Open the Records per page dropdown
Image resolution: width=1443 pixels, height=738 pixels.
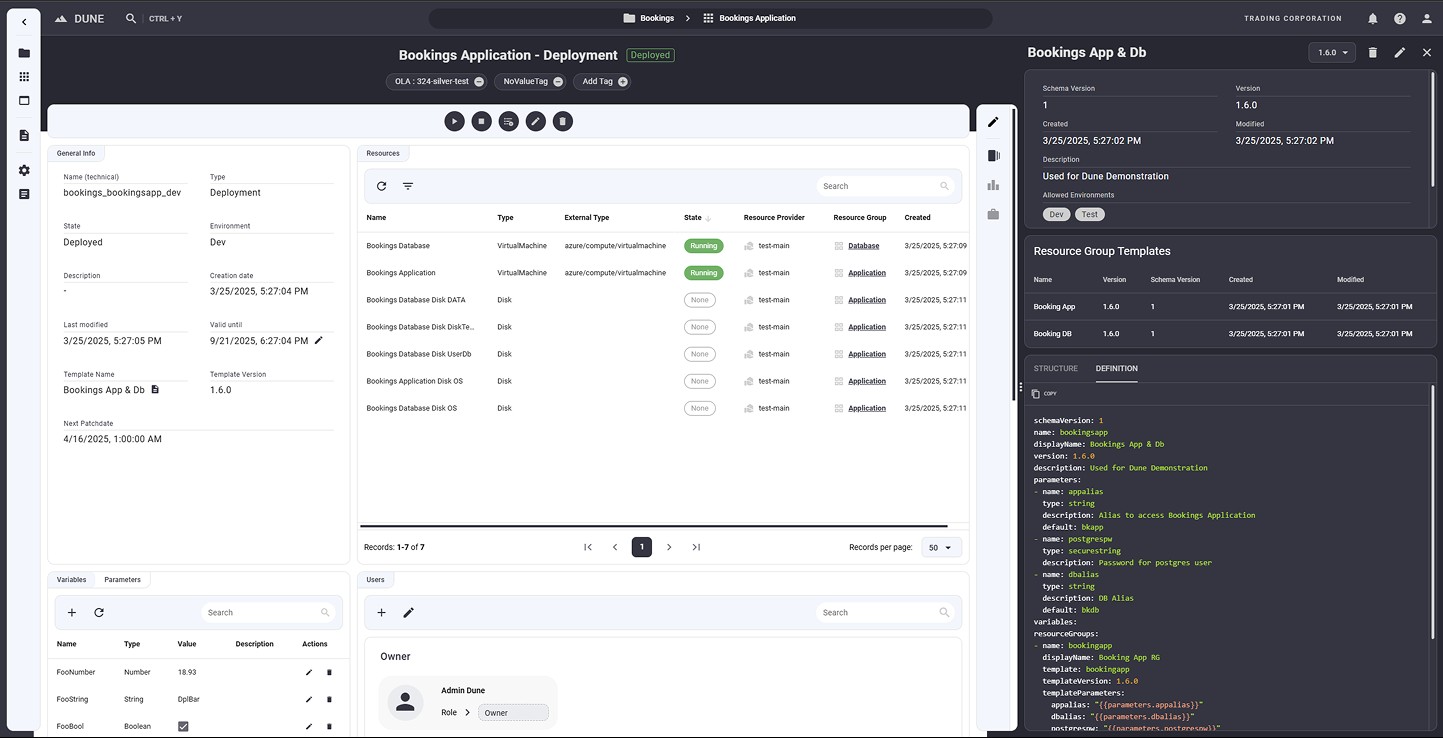point(941,547)
